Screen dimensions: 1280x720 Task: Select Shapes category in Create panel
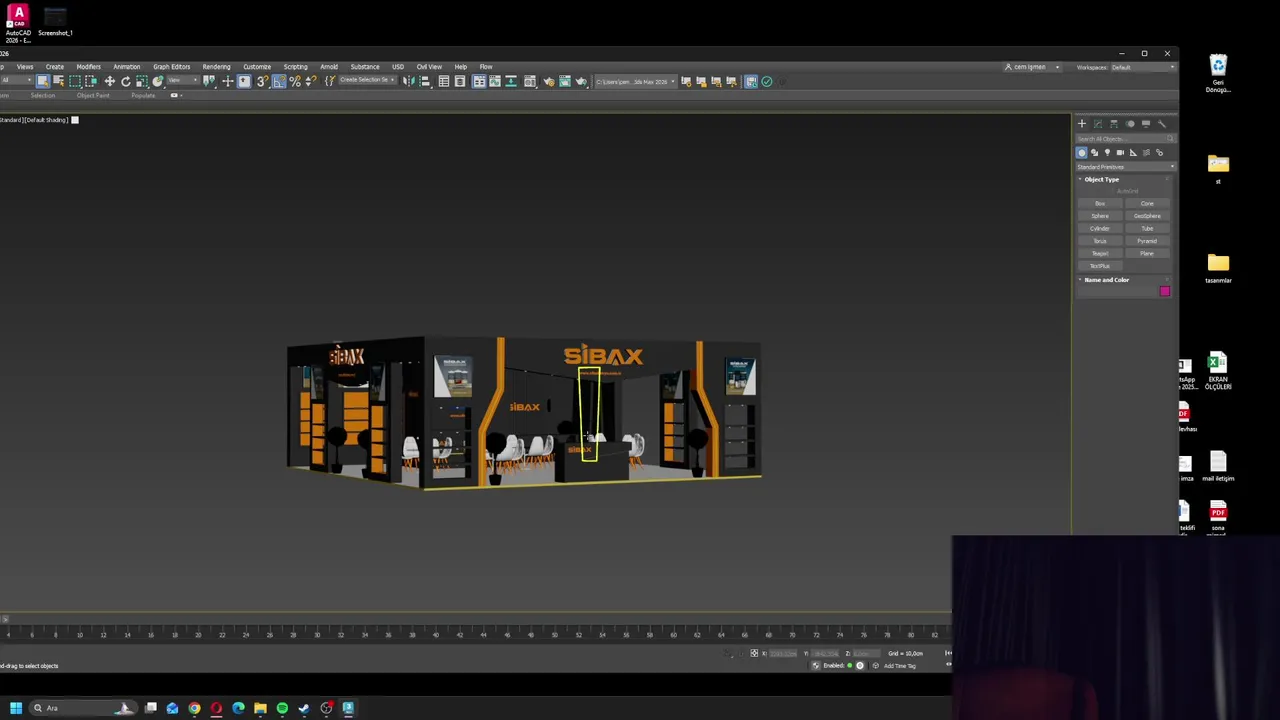(1094, 153)
